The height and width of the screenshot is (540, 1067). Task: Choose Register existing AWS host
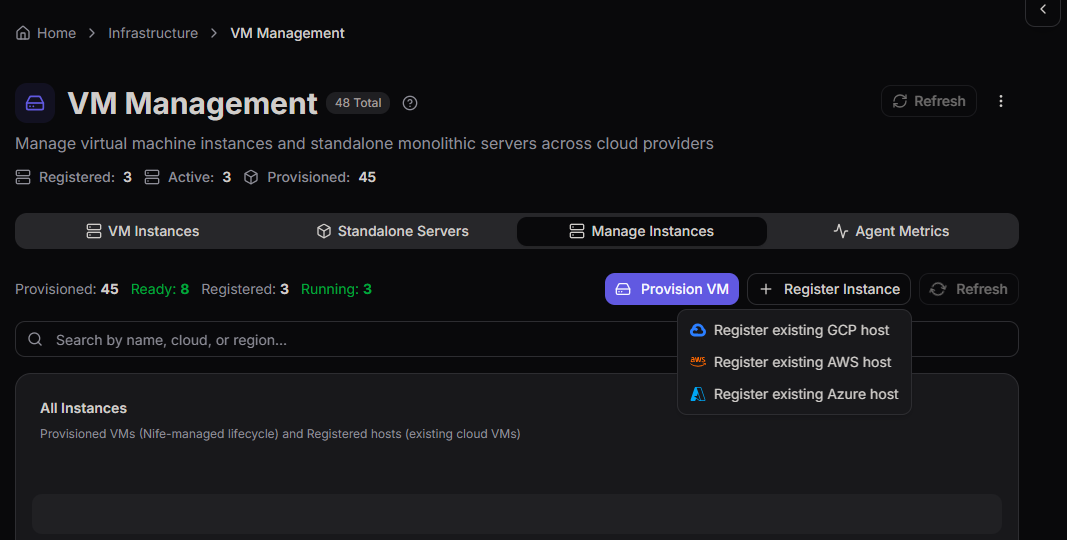click(794, 362)
